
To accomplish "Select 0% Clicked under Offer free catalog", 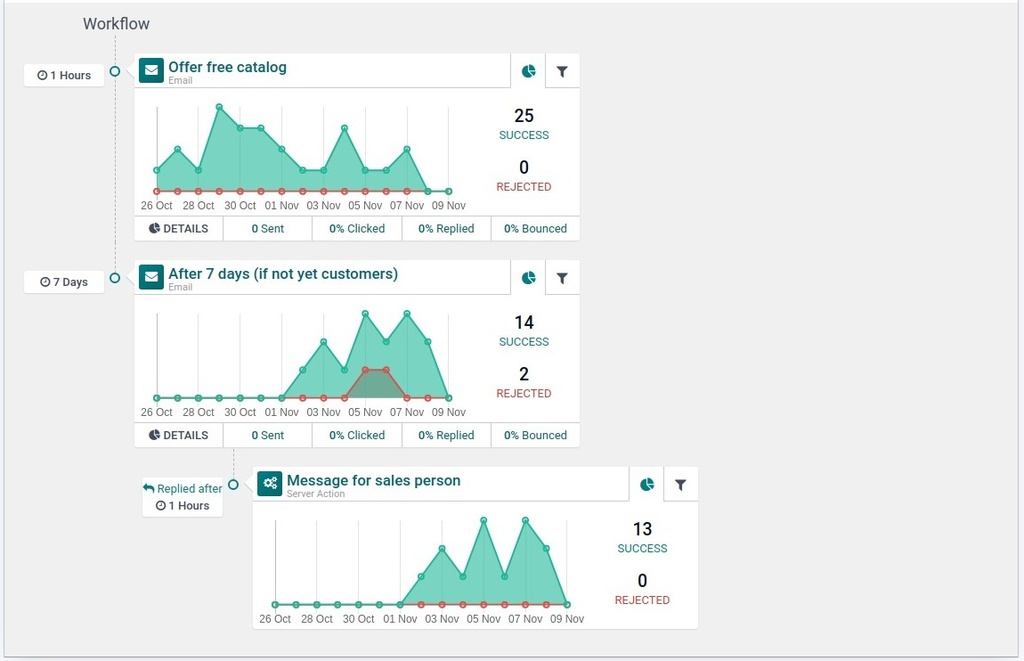I will click(x=357, y=229).
